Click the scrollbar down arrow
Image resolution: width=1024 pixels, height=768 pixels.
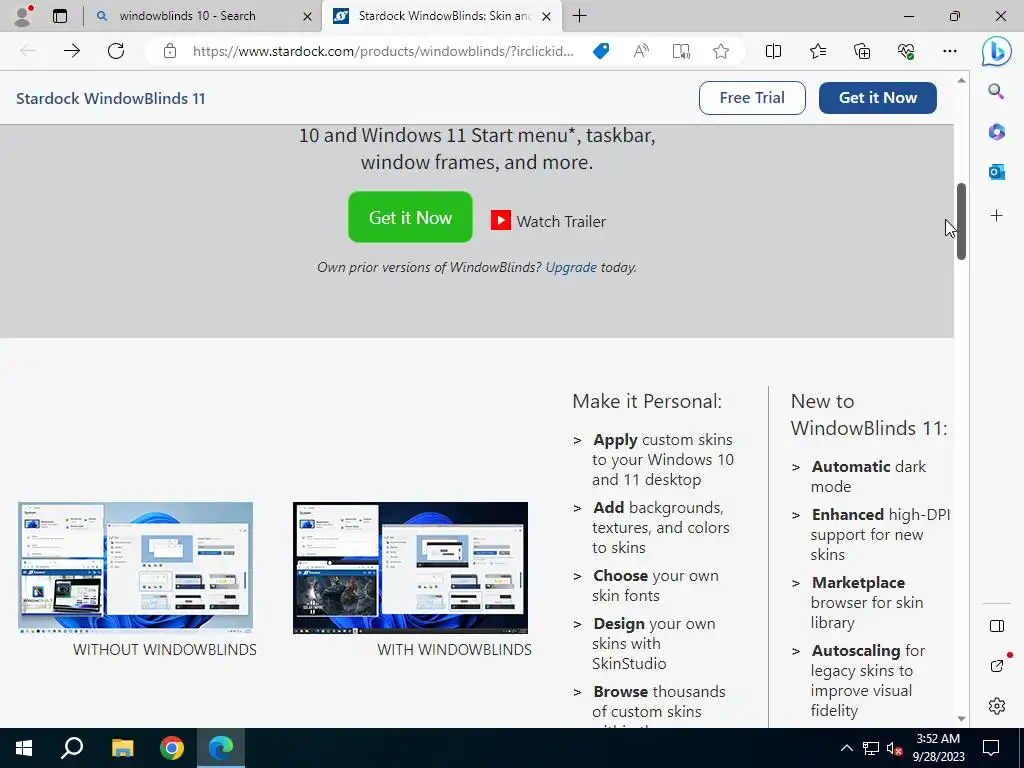click(x=961, y=718)
